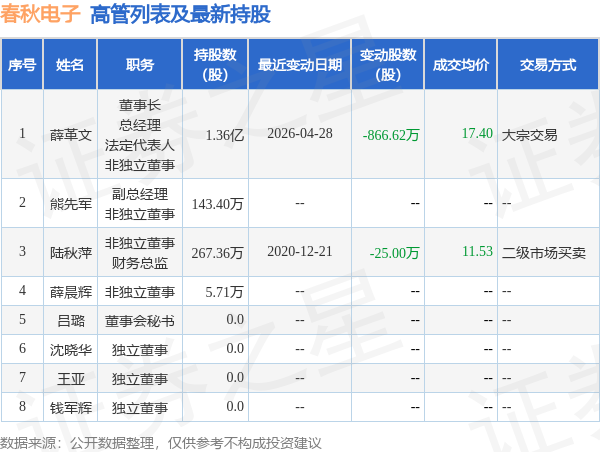Click the name 薛晨辉
The width and height of the screenshot is (600, 452).
tap(71, 292)
